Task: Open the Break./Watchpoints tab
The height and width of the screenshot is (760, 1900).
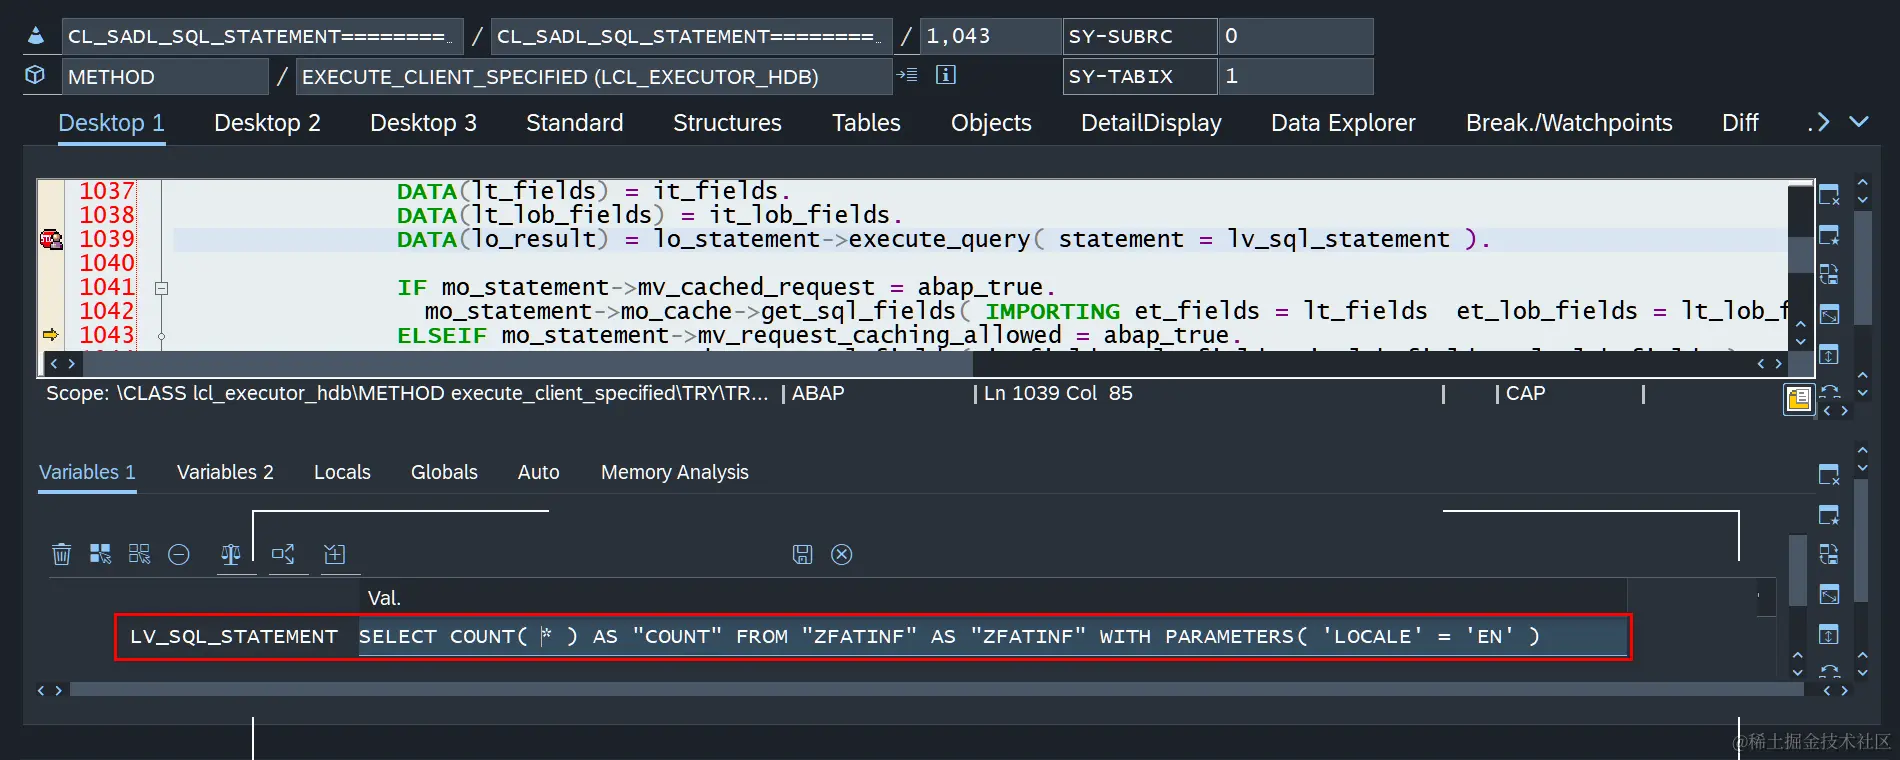Action: 1569,123
